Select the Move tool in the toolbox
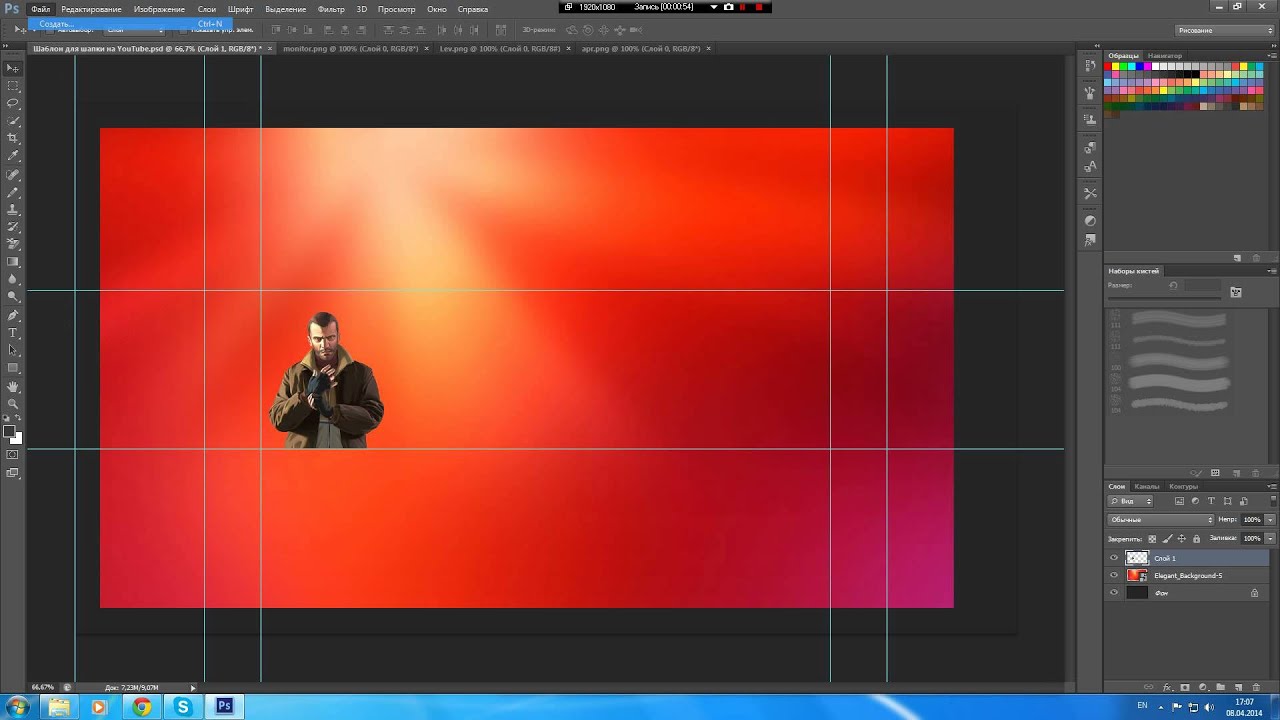The width and height of the screenshot is (1280, 720). (13, 68)
